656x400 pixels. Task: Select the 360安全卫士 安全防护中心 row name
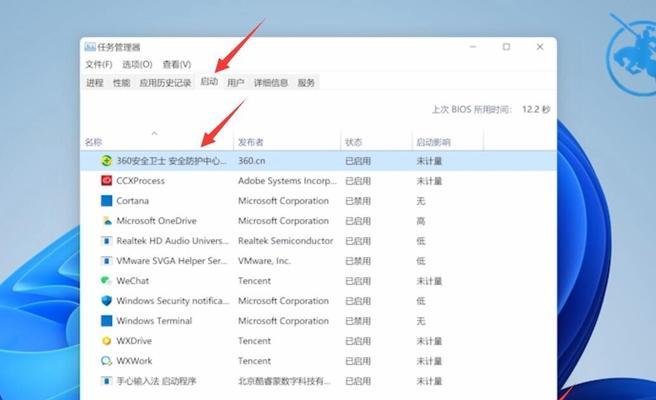[172, 161]
